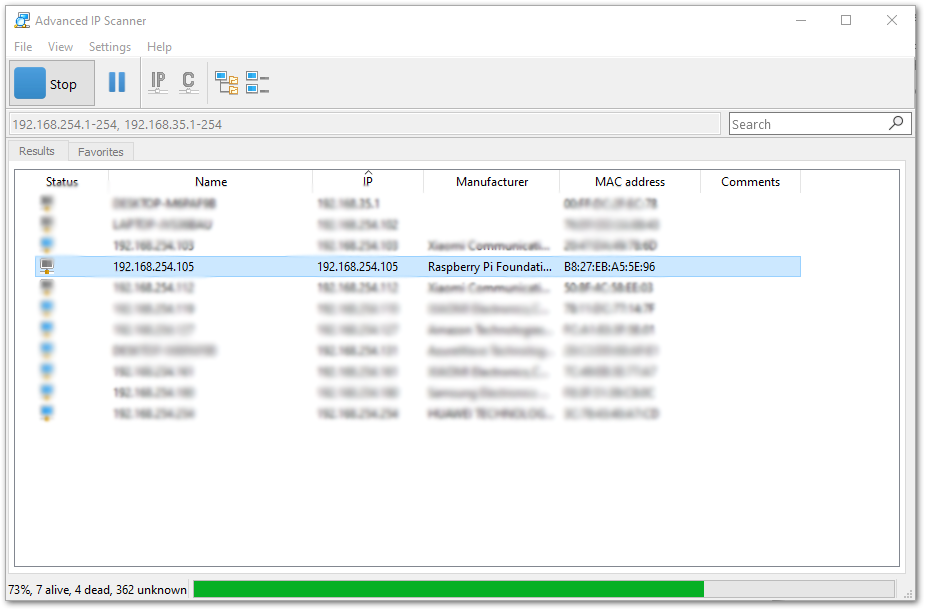Minimize the Advanced IP Scanner window
The width and height of the screenshot is (925, 610).
click(801, 20)
